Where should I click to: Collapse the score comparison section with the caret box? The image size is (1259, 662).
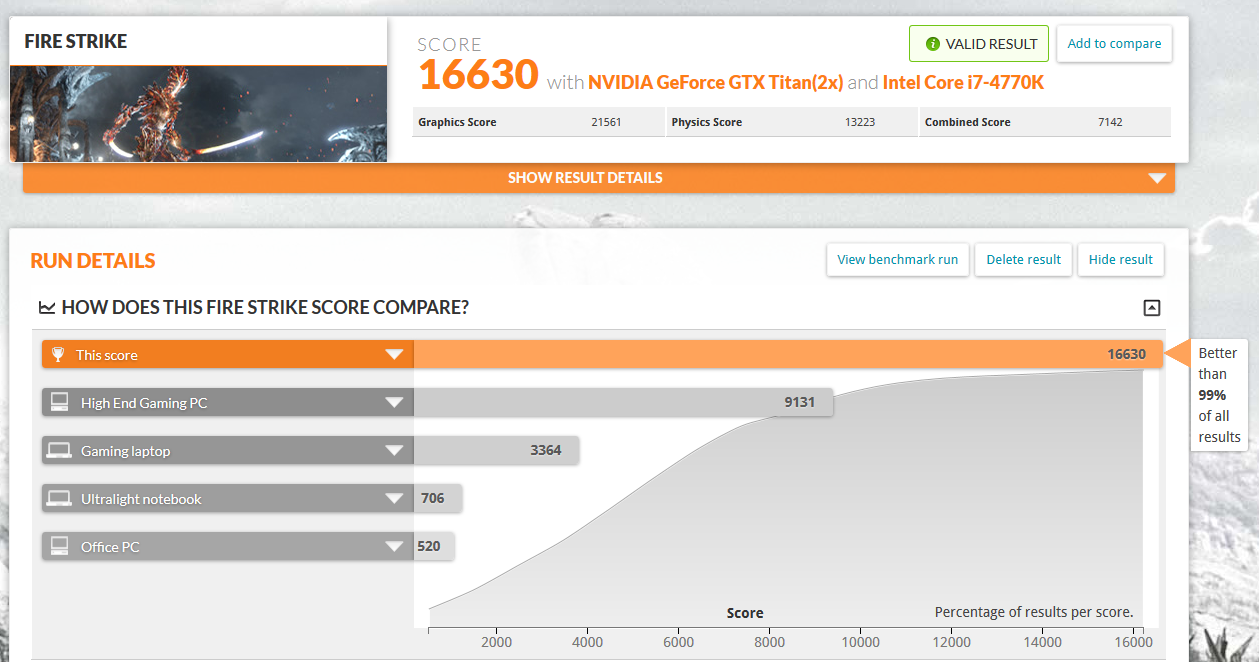point(1151,308)
